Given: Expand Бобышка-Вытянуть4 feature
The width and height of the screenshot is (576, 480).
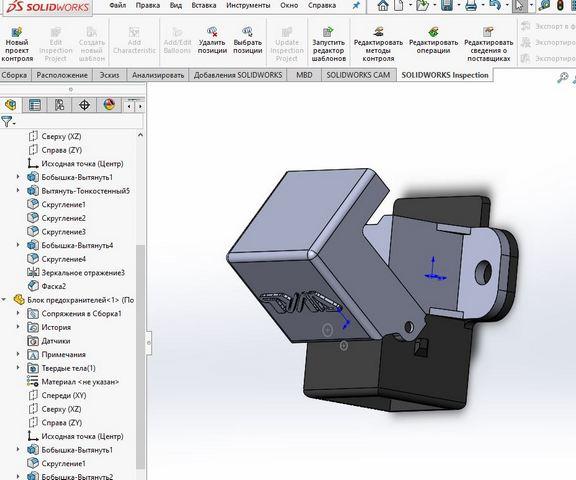Looking at the screenshot, I should point(18,245).
